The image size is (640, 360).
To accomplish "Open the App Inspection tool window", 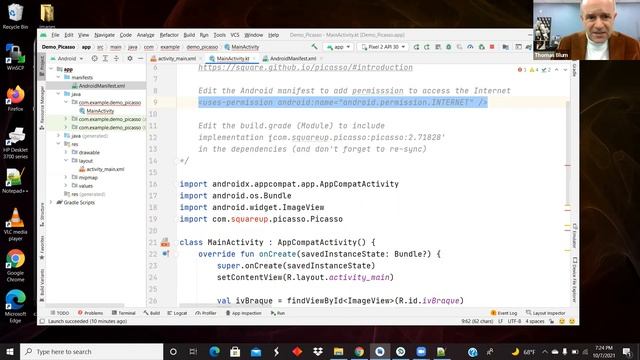I will point(243,313).
